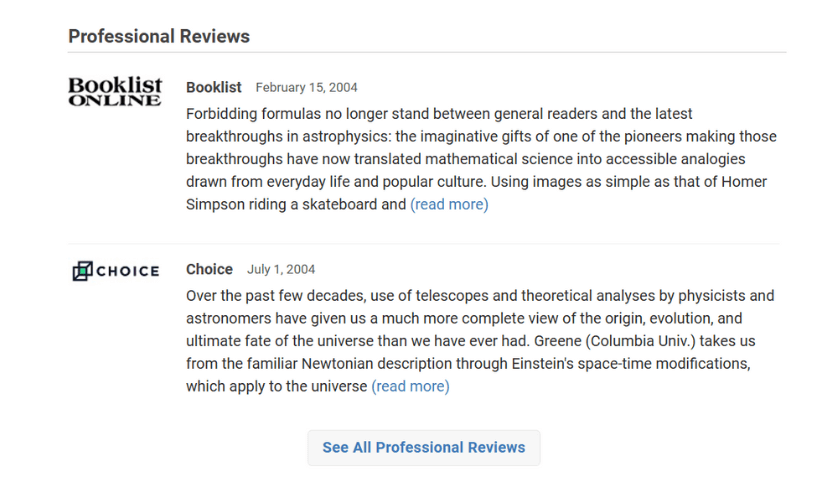Viewport: 838px width, 494px height.
Task: Expand Booklist review with read more
Action: pos(449,204)
